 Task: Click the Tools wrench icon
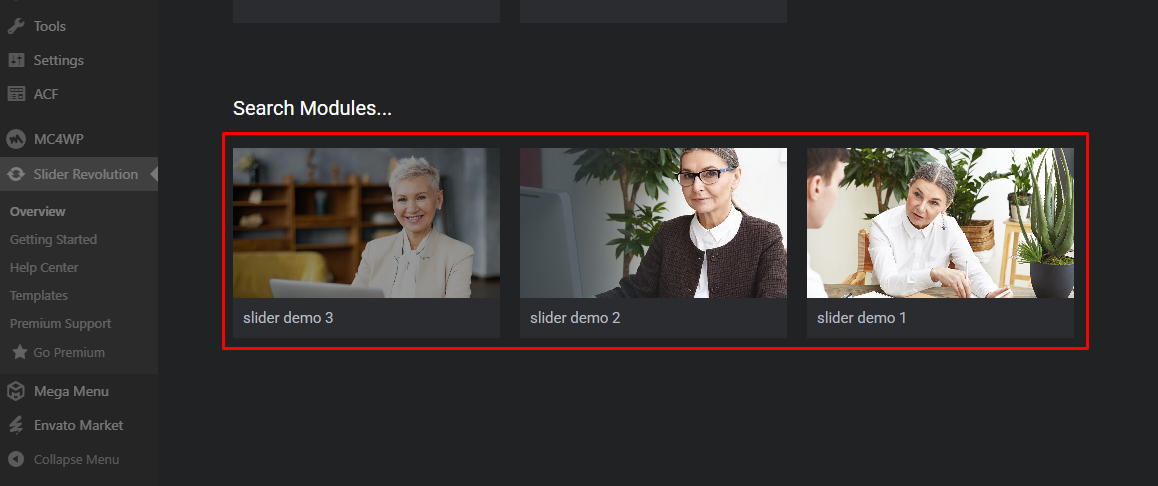tap(16, 26)
